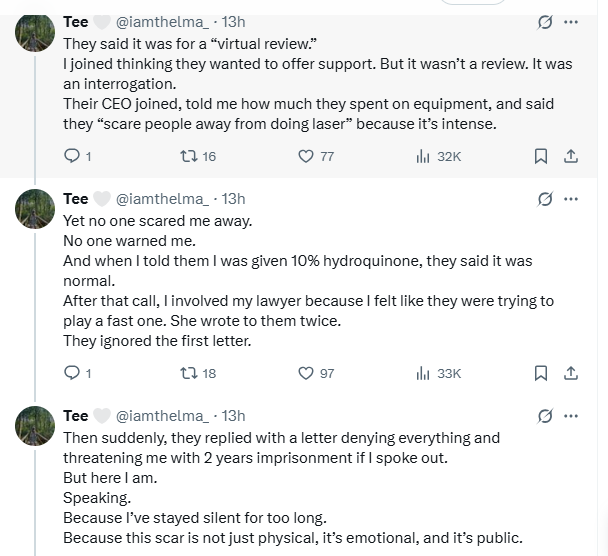The image size is (608, 556).
Task: Open more options on first tweet
Action: [x=571, y=22]
